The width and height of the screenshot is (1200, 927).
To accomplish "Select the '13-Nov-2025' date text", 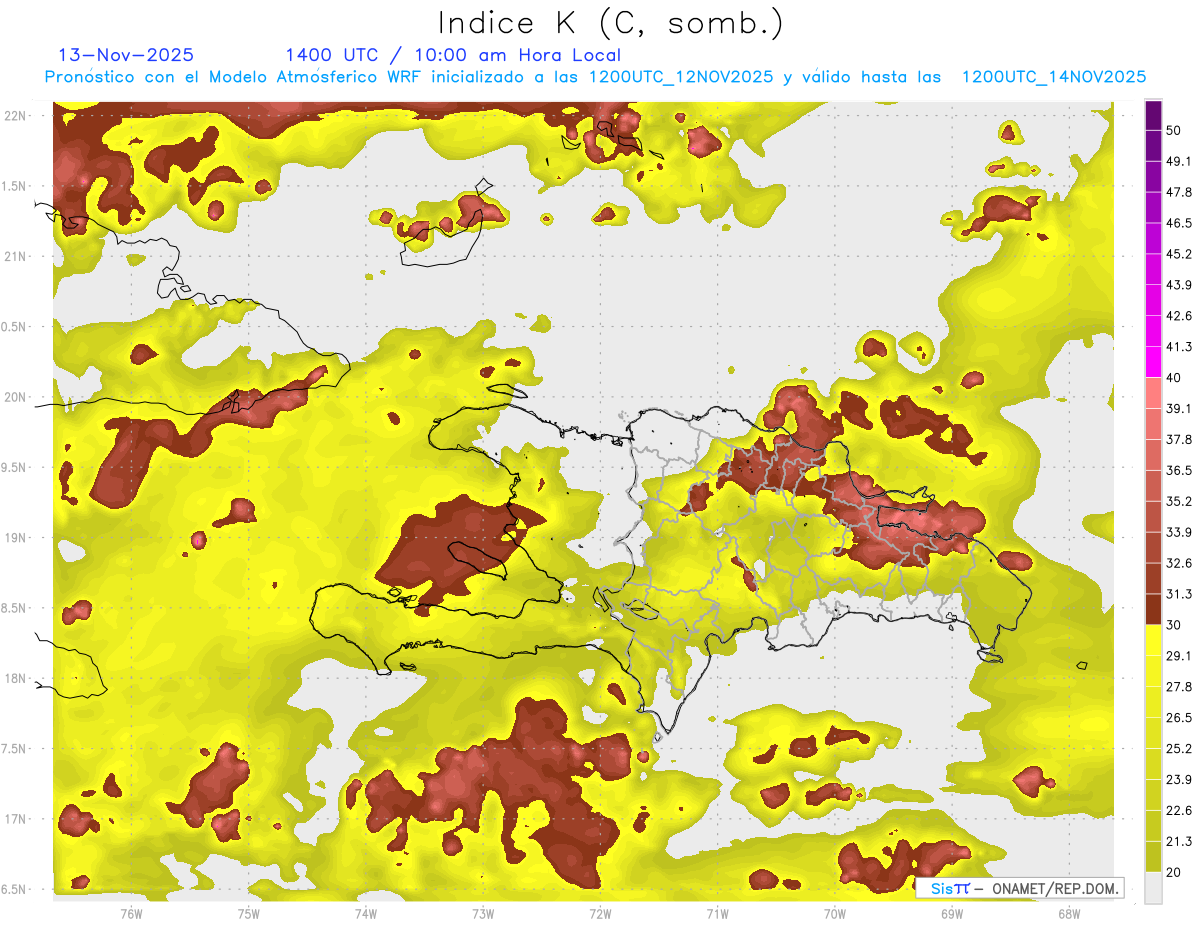I will tap(126, 55).
